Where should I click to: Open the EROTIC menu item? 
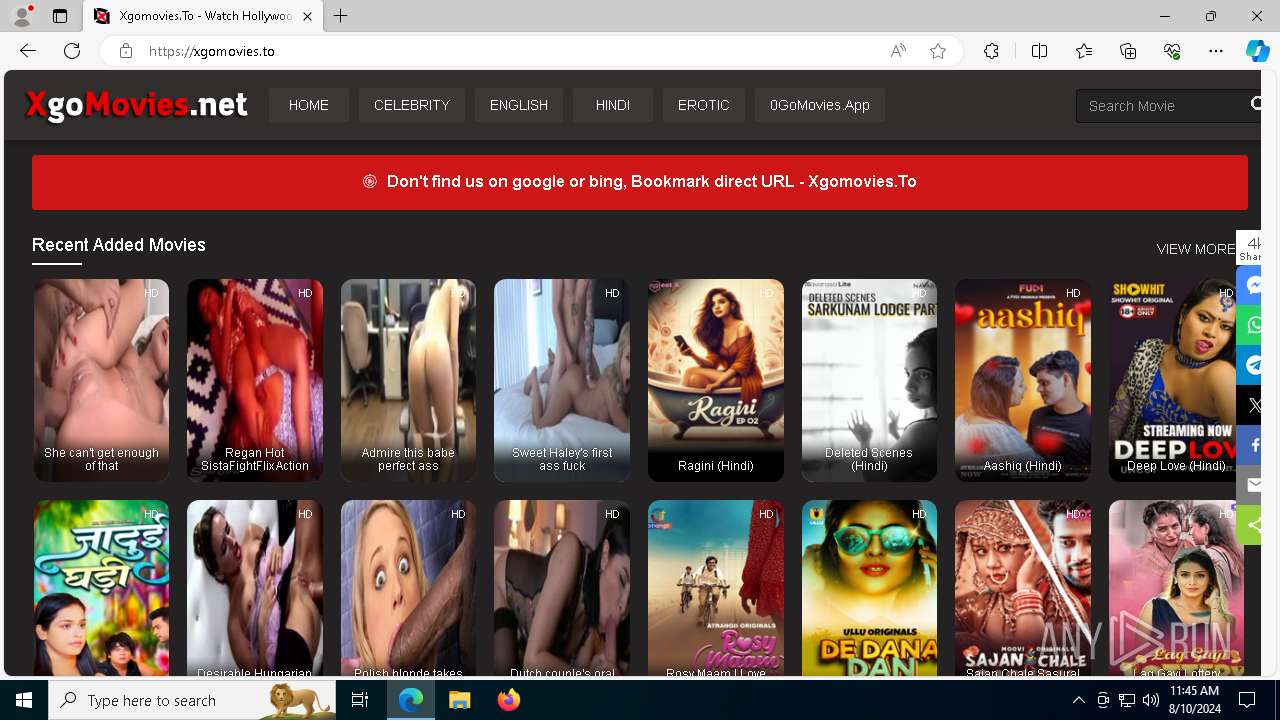[703, 105]
